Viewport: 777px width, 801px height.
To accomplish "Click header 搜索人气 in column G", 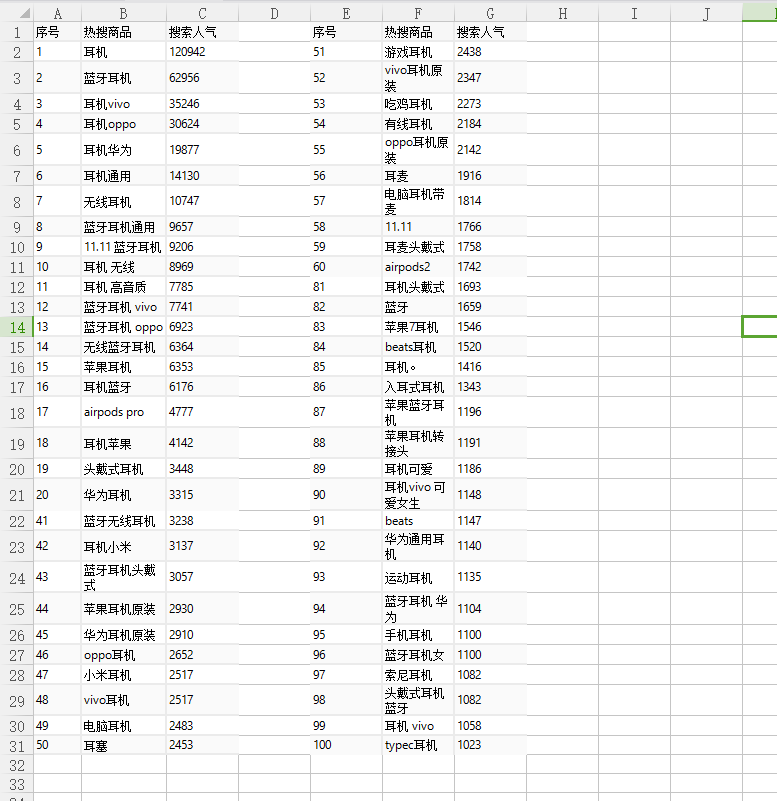I will pos(490,32).
